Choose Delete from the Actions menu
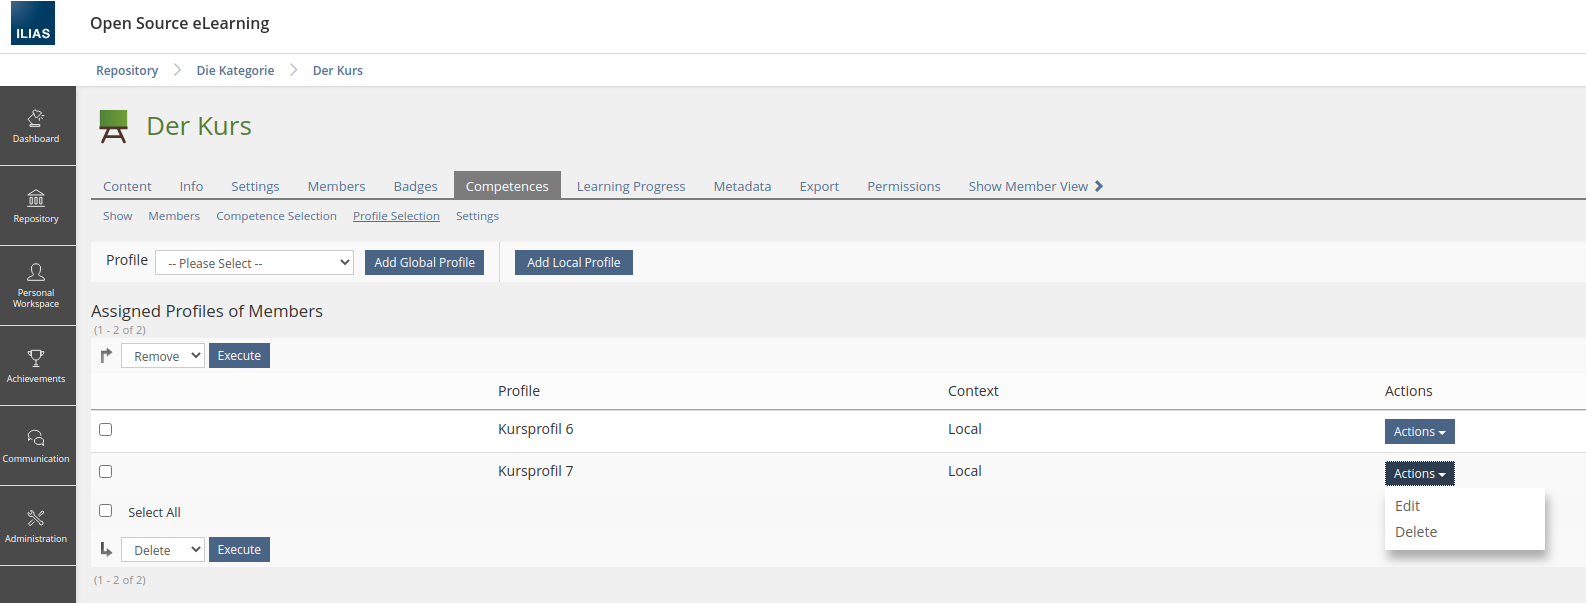Screen dimensions: 1586x603 pos(1415,532)
